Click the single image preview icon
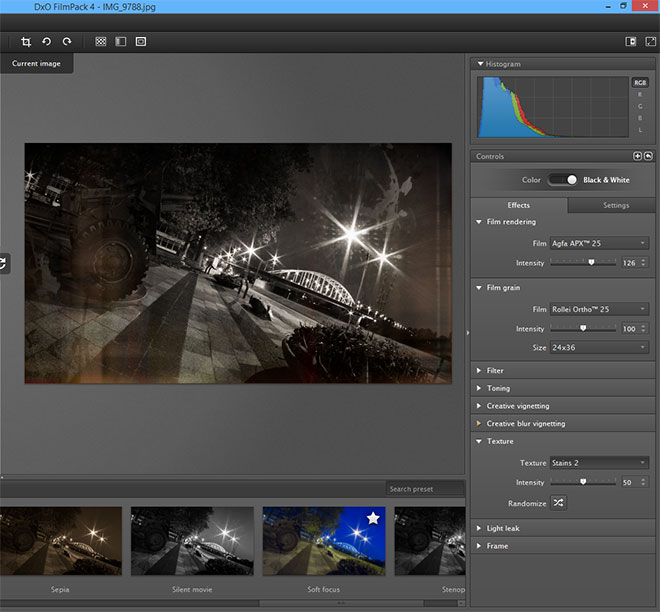 (x=141, y=41)
